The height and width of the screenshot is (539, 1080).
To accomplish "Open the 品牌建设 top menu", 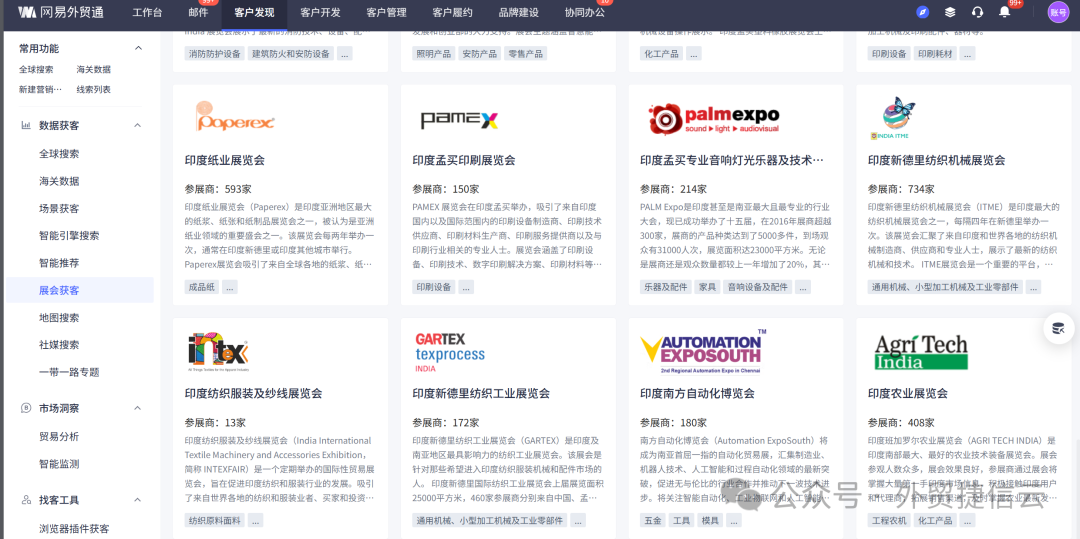I will coord(519,12).
